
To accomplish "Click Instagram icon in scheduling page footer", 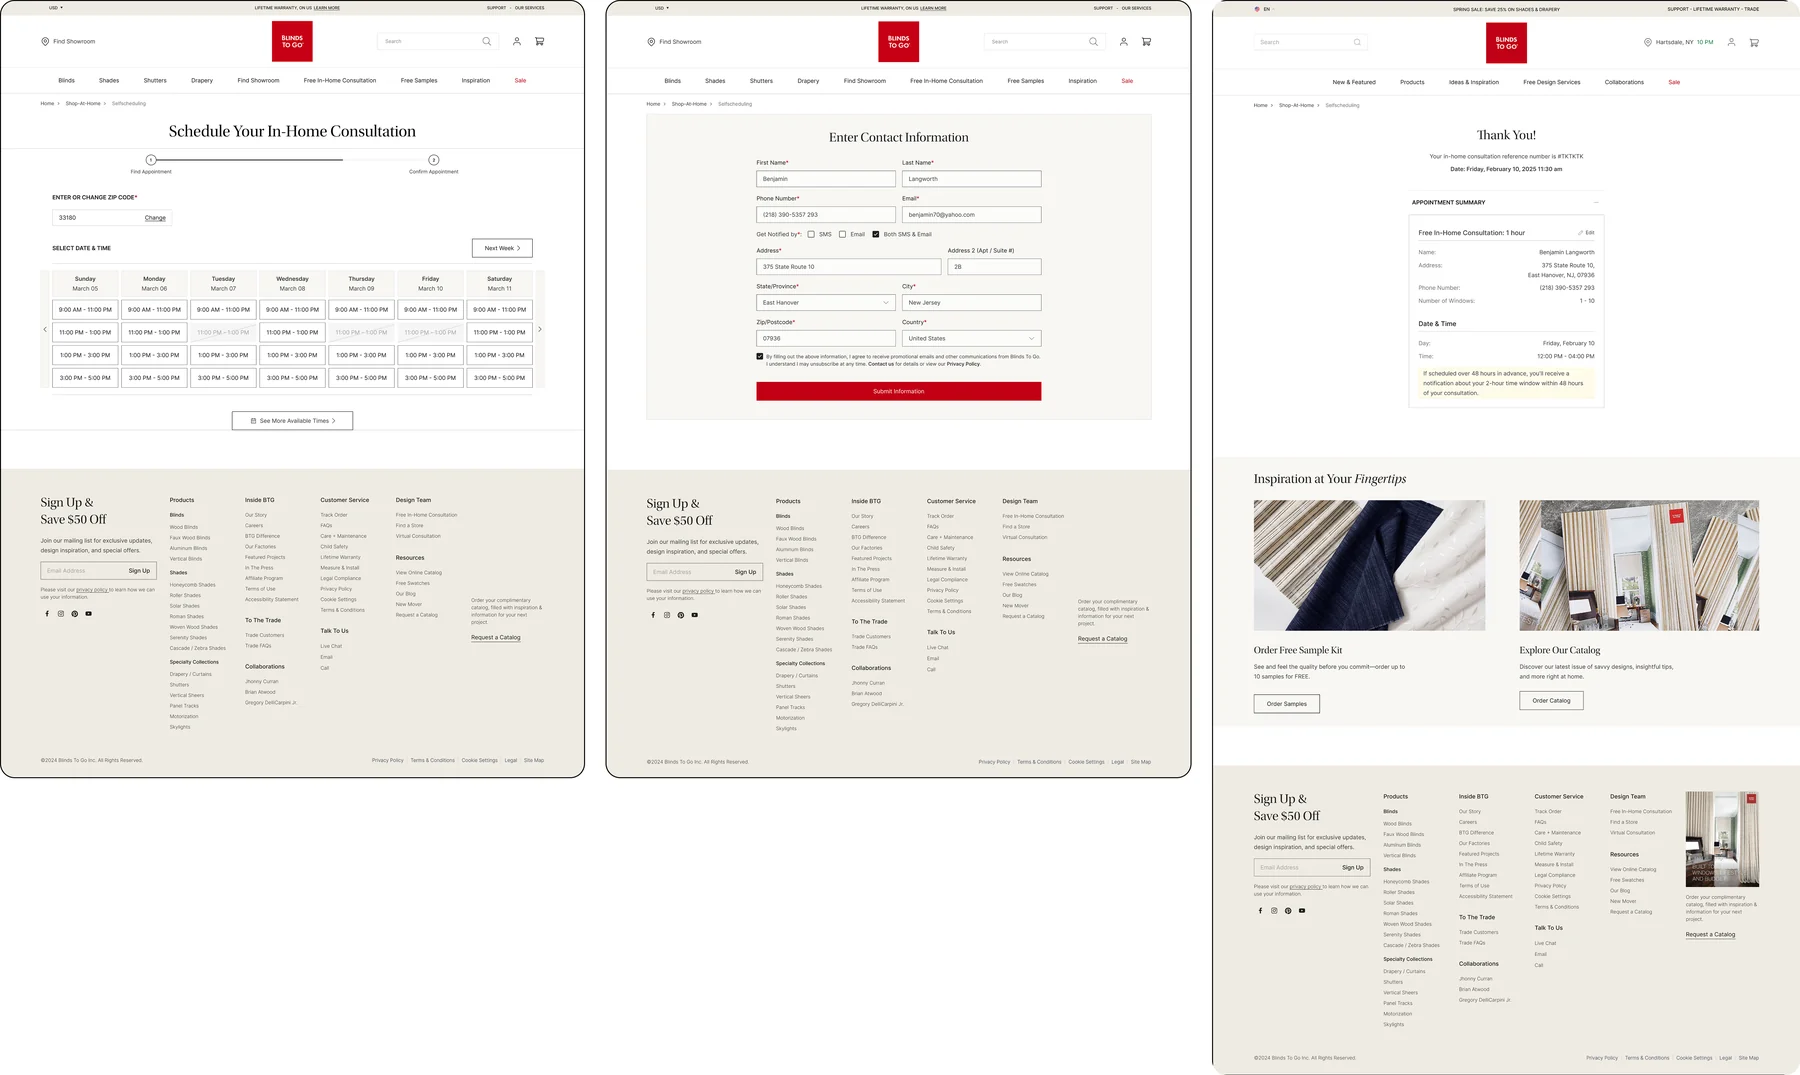I will pyautogui.click(x=61, y=614).
